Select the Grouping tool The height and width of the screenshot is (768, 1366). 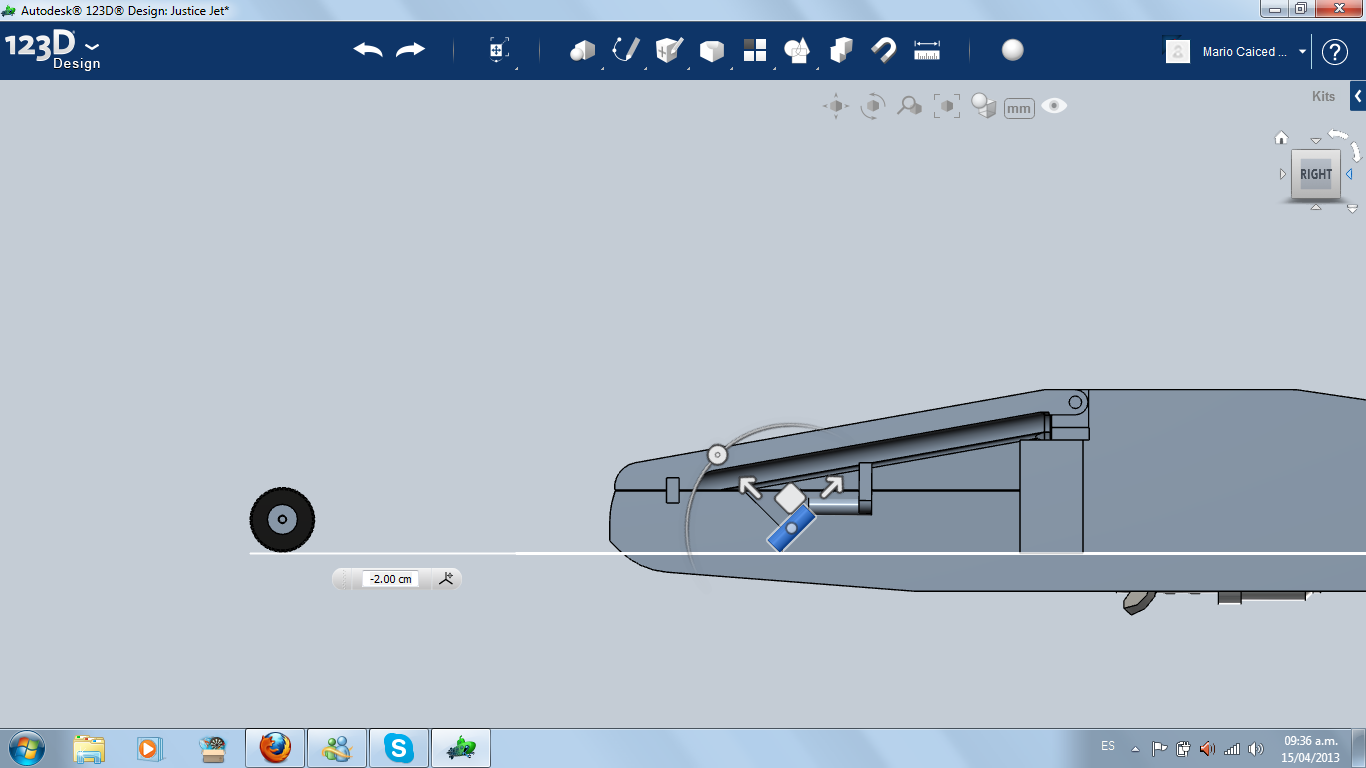click(x=841, y=50)
